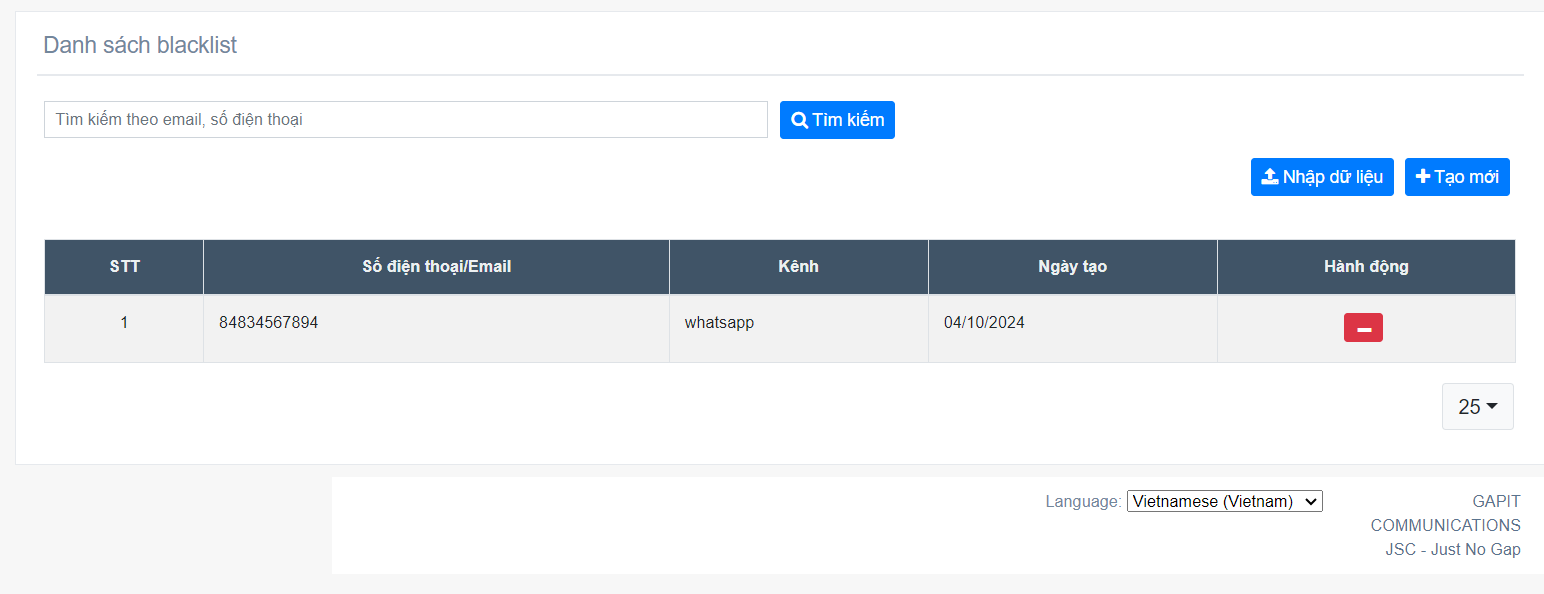Open the Language selection combo box
1544x594 pixels.
pos(1225,501)
